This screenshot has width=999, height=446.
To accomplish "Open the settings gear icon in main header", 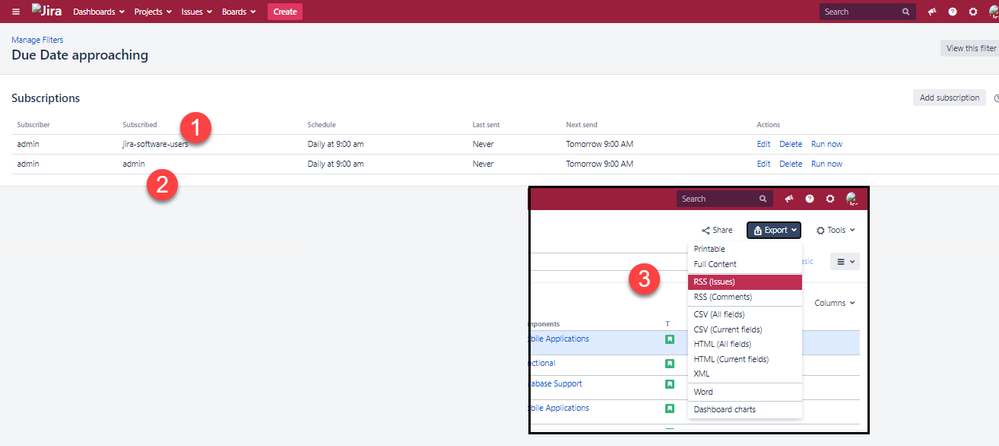I will click(973, 11).
